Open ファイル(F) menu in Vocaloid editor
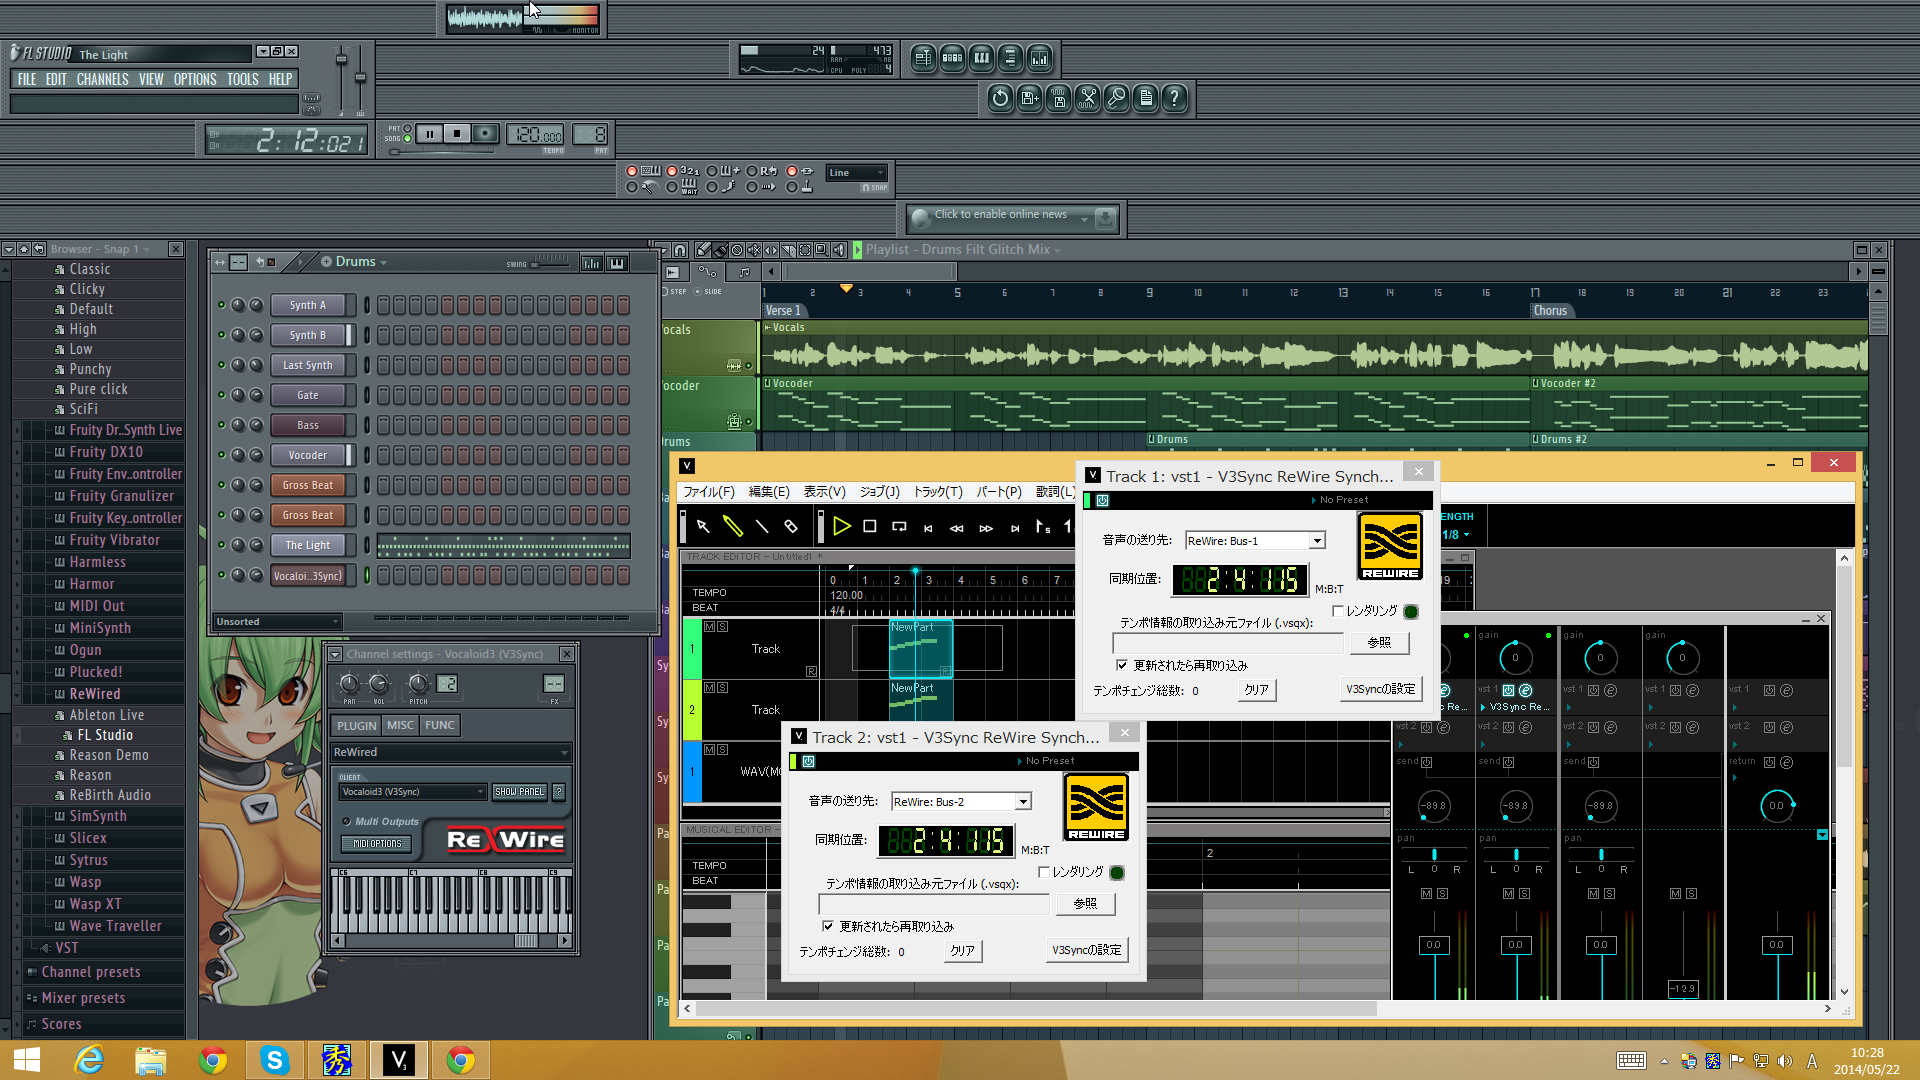The width and height of the screenshot is (1920, 1080). point(708,492)
